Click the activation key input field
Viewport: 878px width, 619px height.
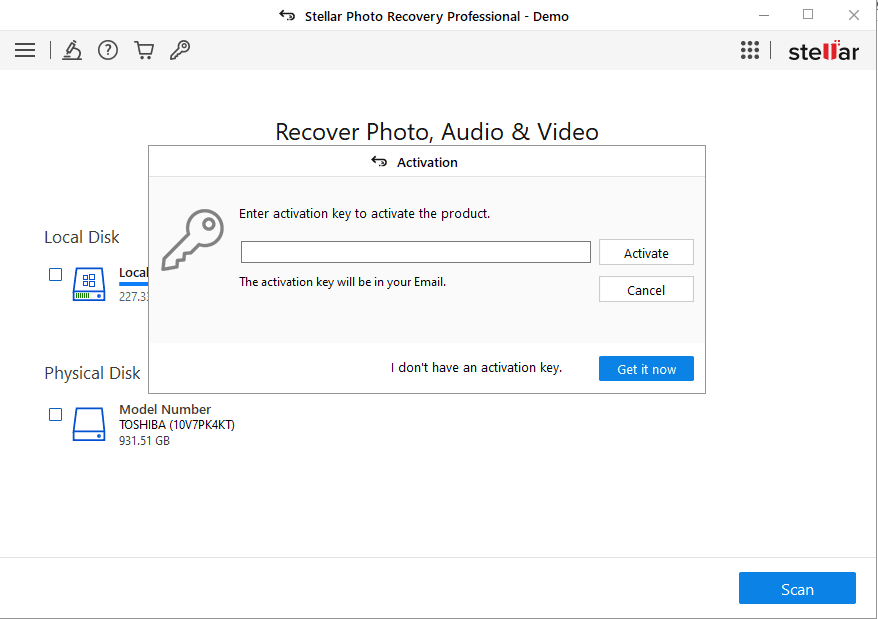tap(415, 252)
